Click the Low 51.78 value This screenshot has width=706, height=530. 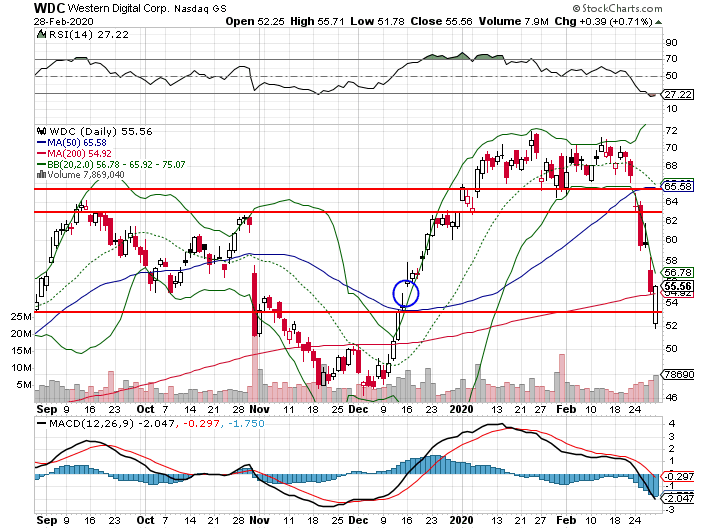[377, 21]
